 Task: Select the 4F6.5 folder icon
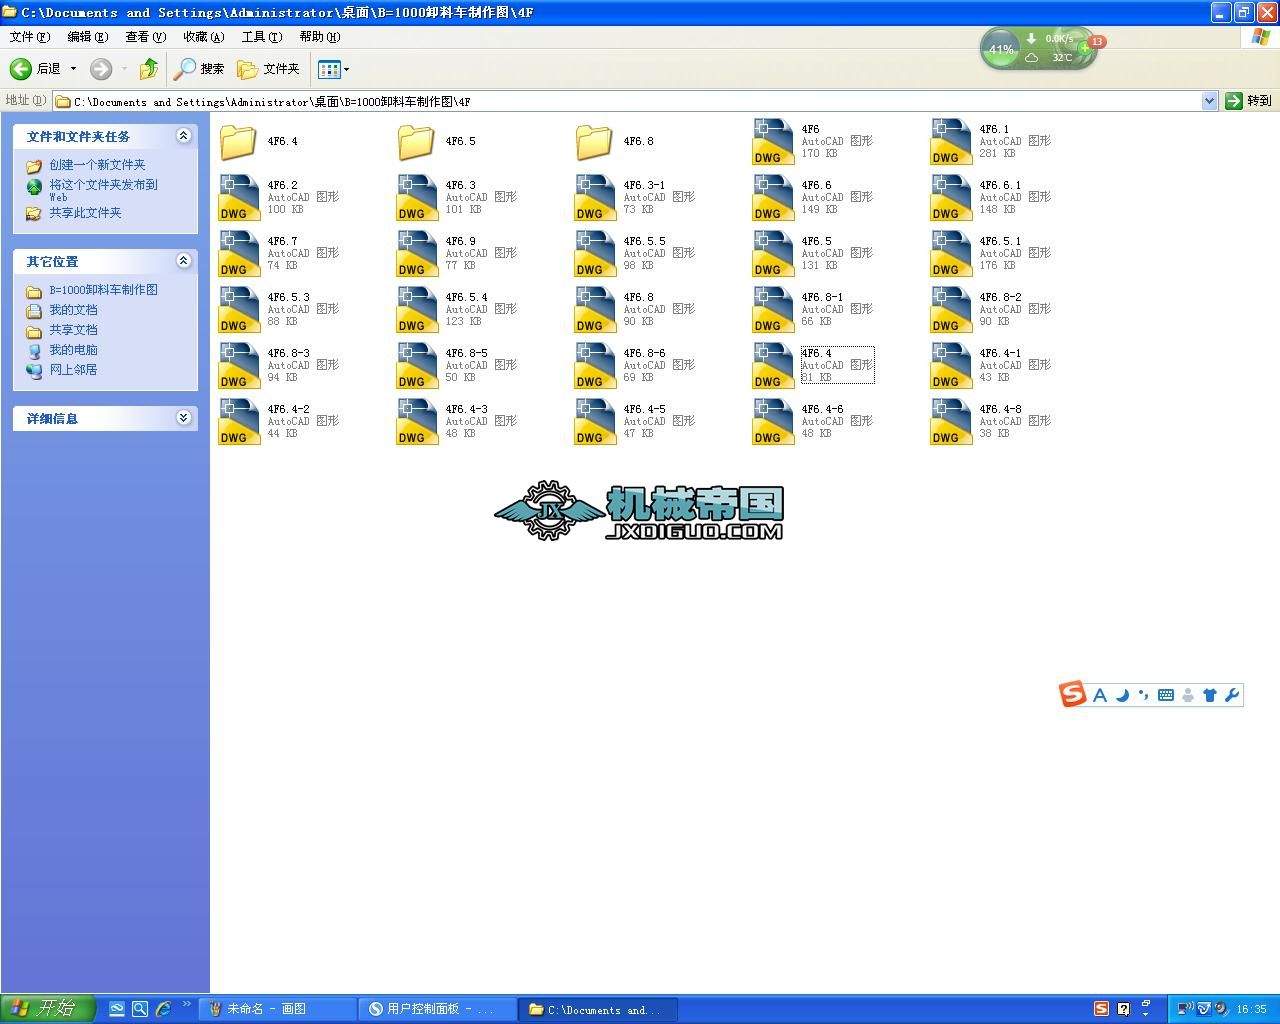[416, 142]
